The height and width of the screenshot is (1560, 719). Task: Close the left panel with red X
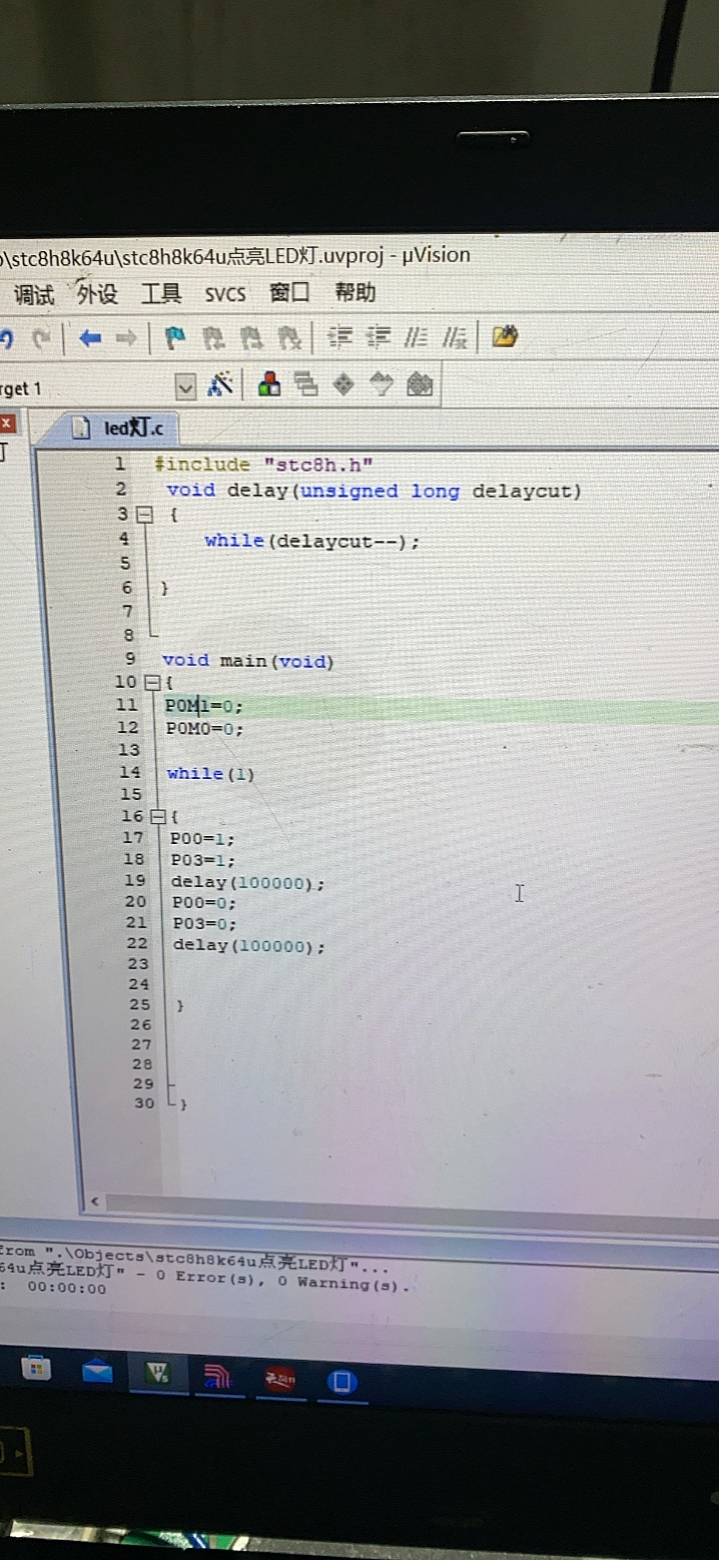(x=6, y=424)
